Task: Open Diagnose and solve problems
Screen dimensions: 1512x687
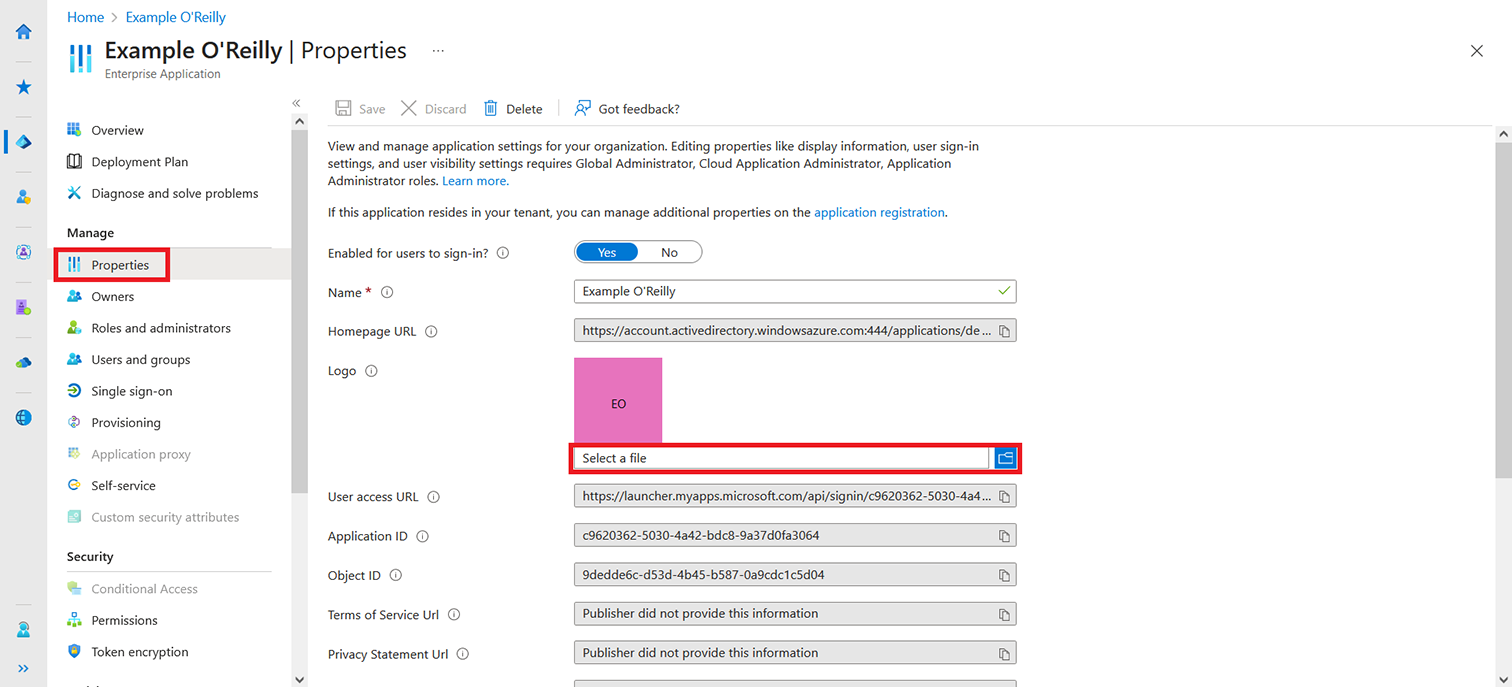Action: click(x=174, y=193)
